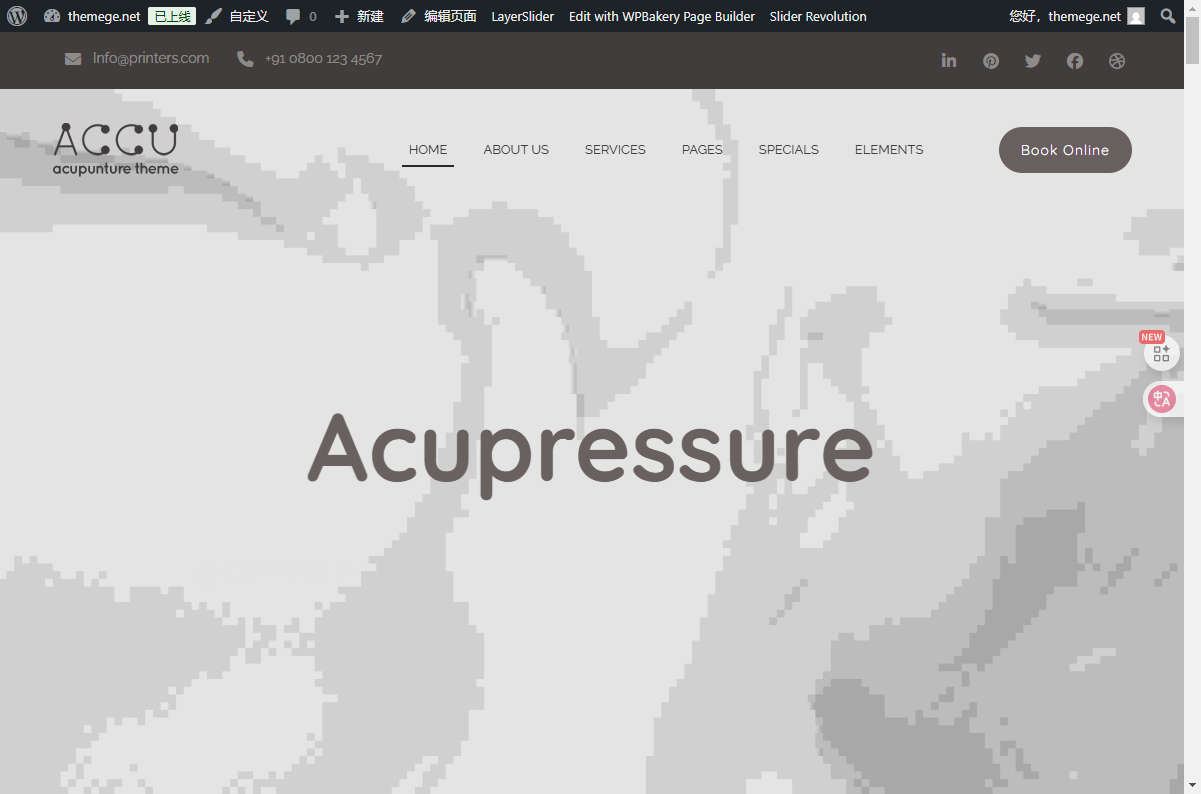Select the HOME navigation item
Image resolution: width=1201 pixels, height=794 pixels.
point(428,150)
